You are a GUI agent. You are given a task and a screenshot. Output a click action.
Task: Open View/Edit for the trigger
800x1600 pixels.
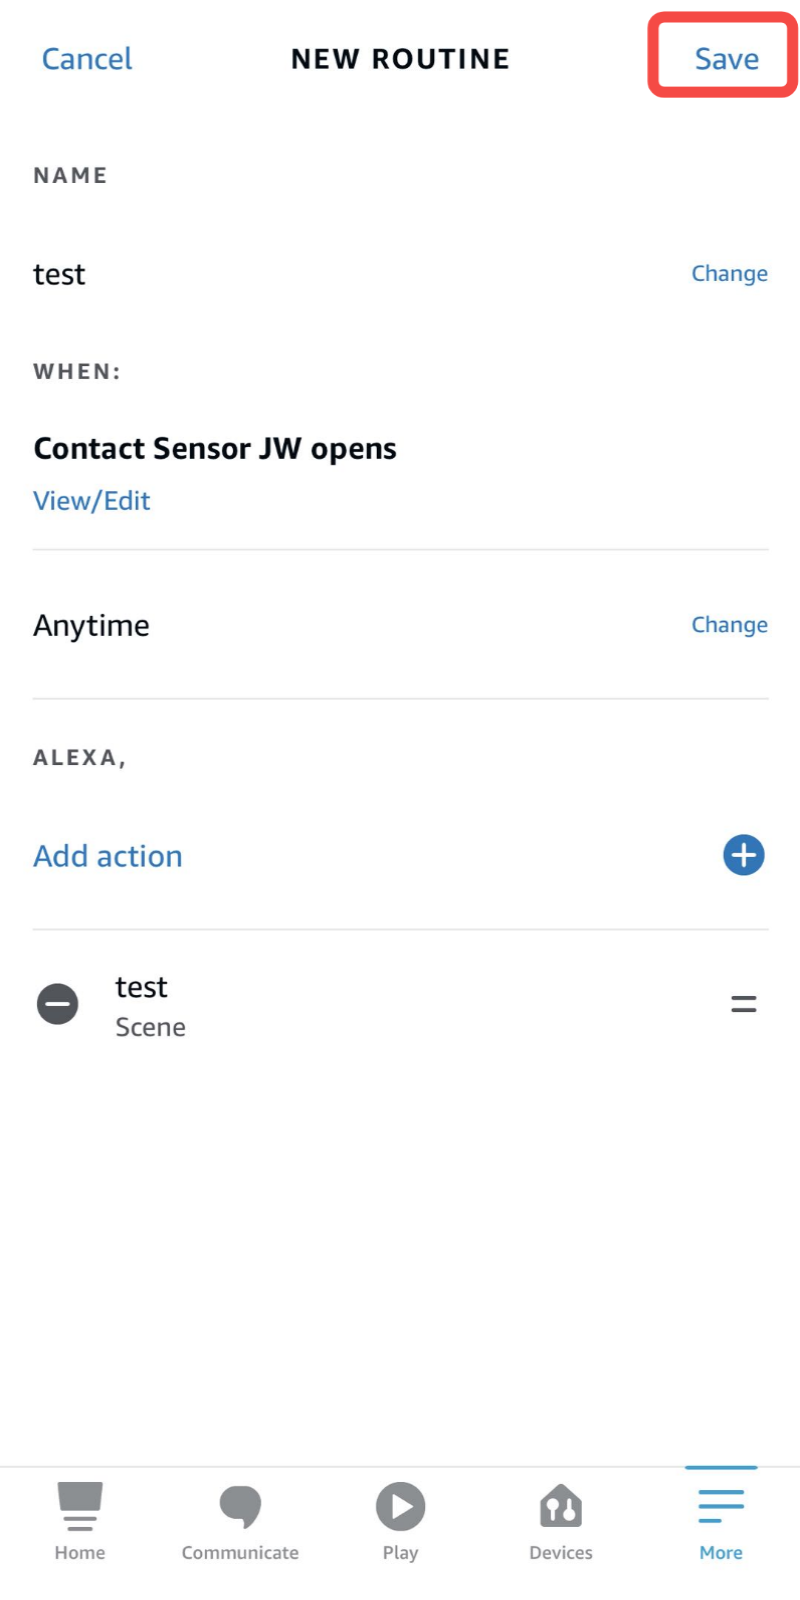point(92,501)
